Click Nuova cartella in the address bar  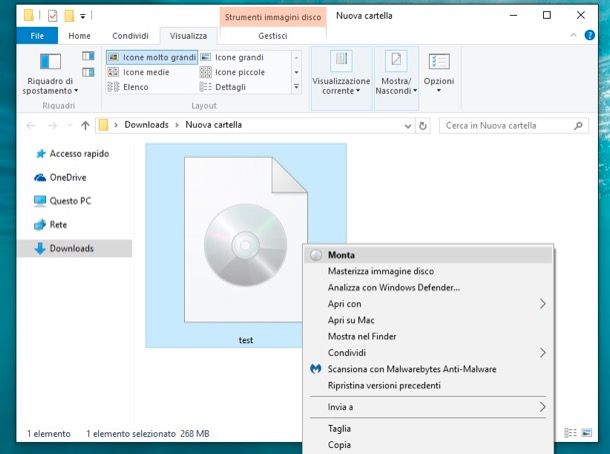[214, 125]
